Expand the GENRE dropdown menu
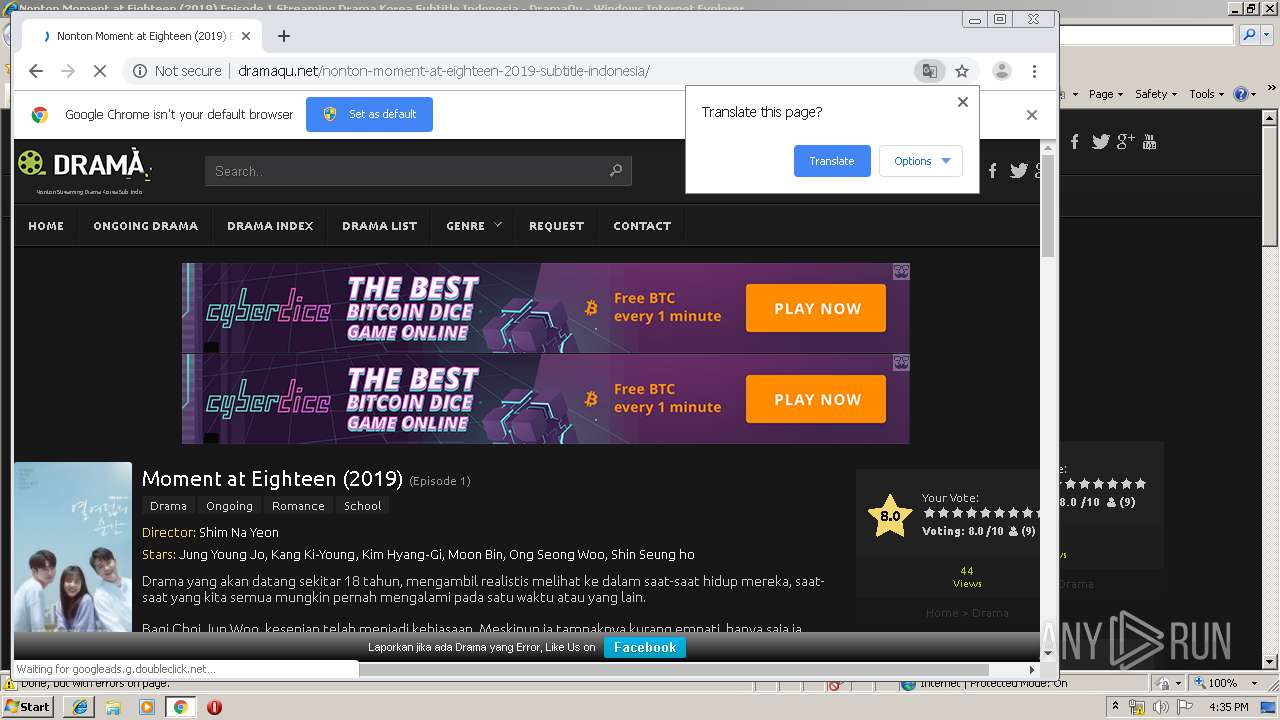Viewport: 1280px width, 720px height. coord(474,226)
